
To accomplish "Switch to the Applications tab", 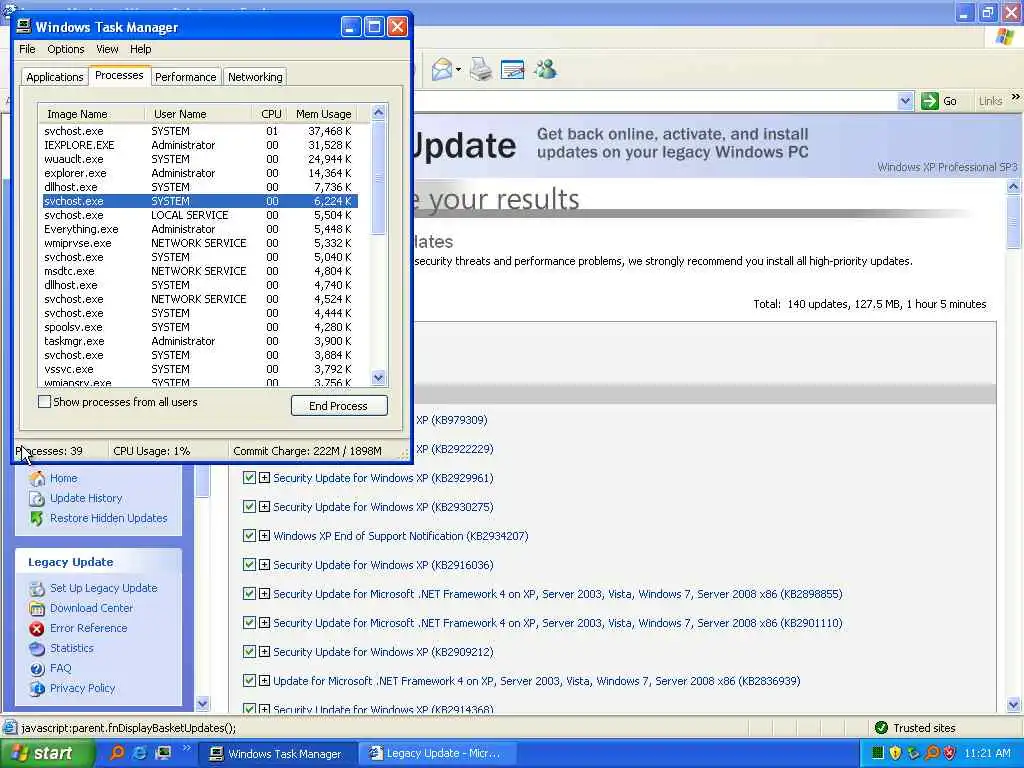I will 55,77.
